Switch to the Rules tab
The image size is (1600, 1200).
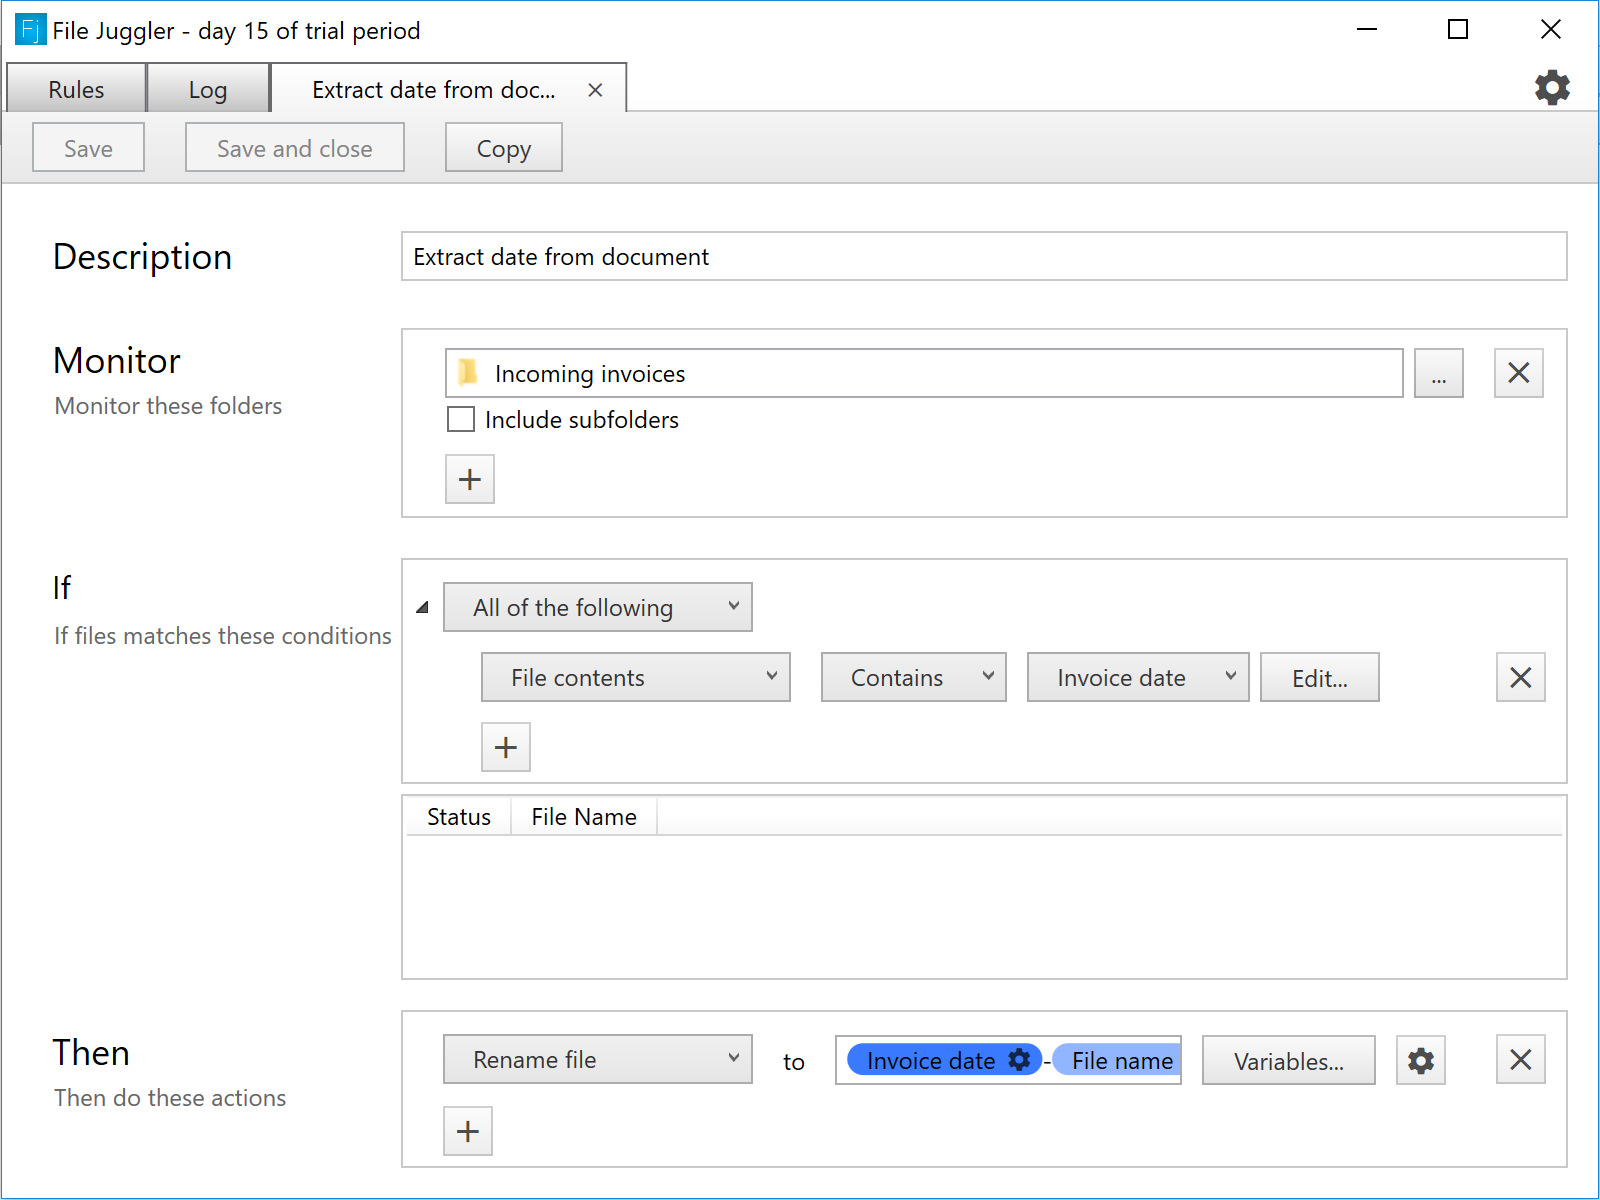click(76, 89)
